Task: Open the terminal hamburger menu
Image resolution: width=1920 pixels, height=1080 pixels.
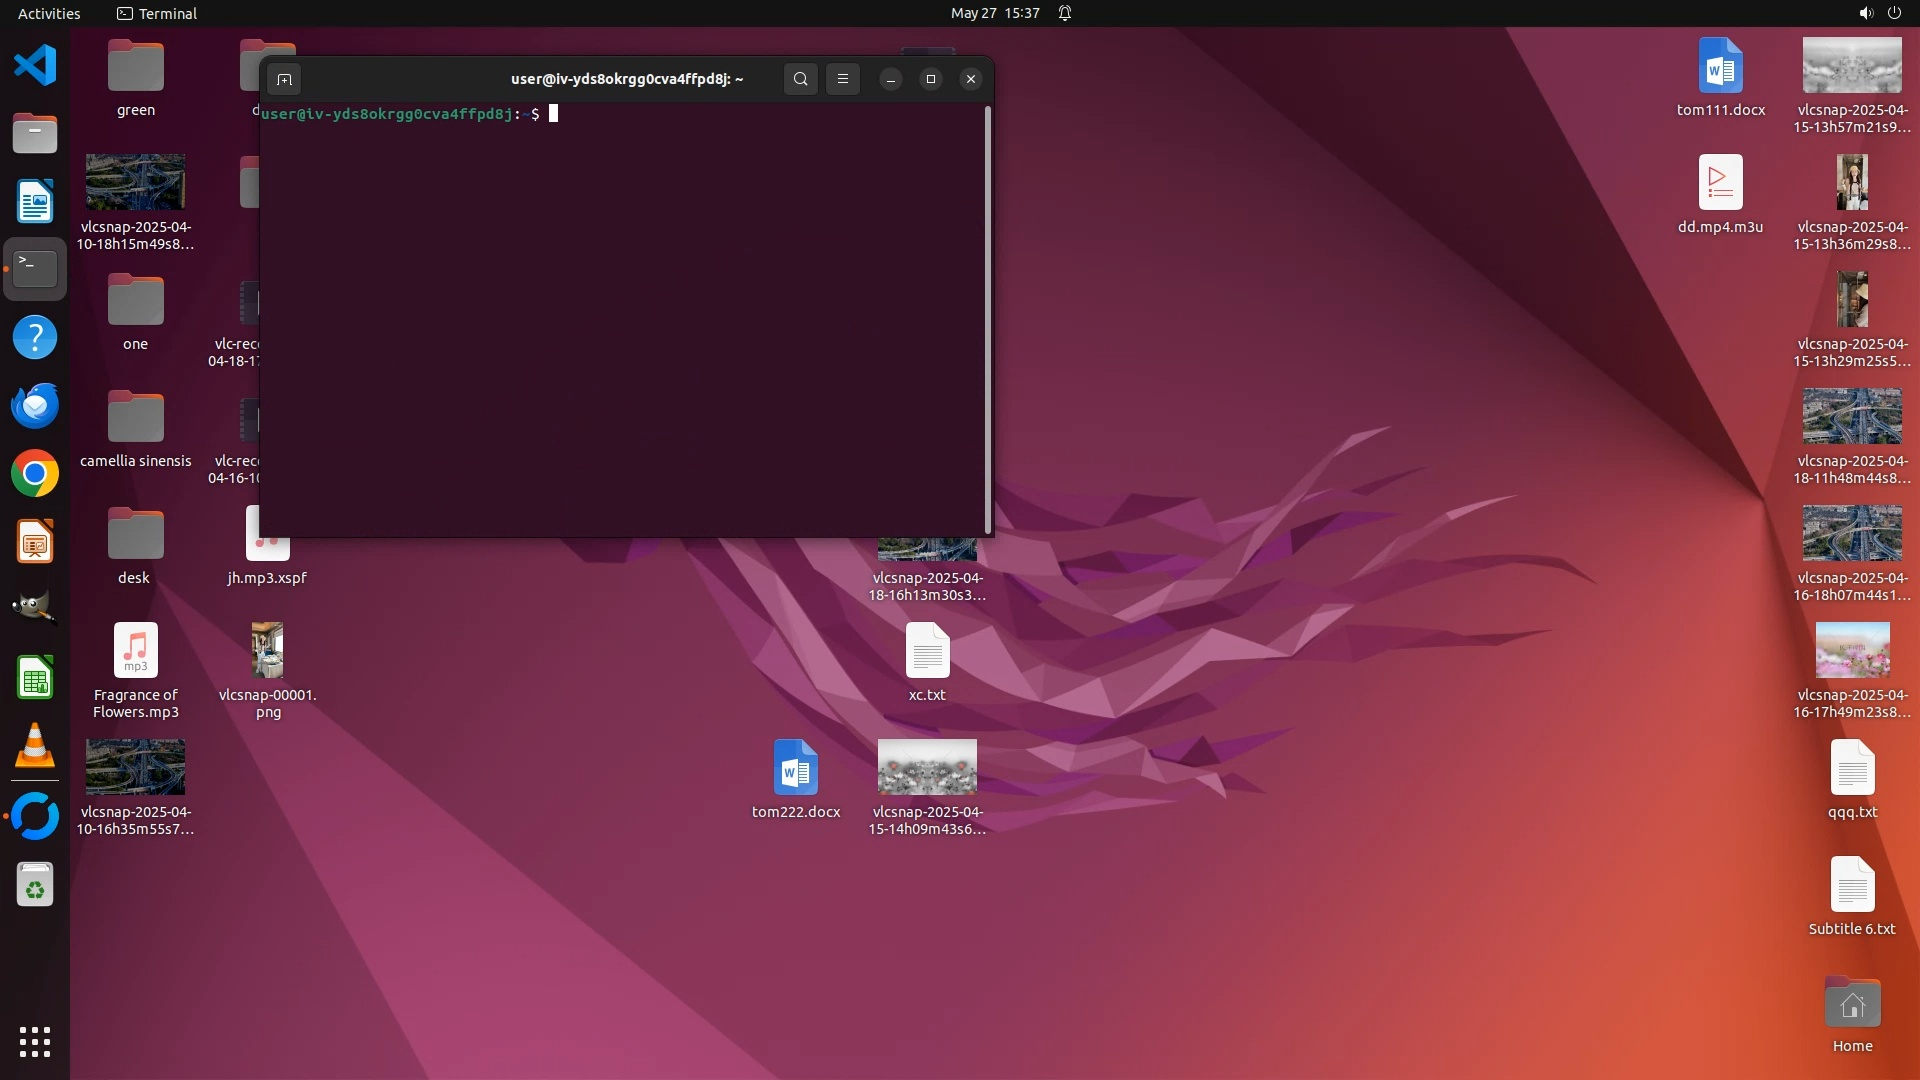Action: 843,79
